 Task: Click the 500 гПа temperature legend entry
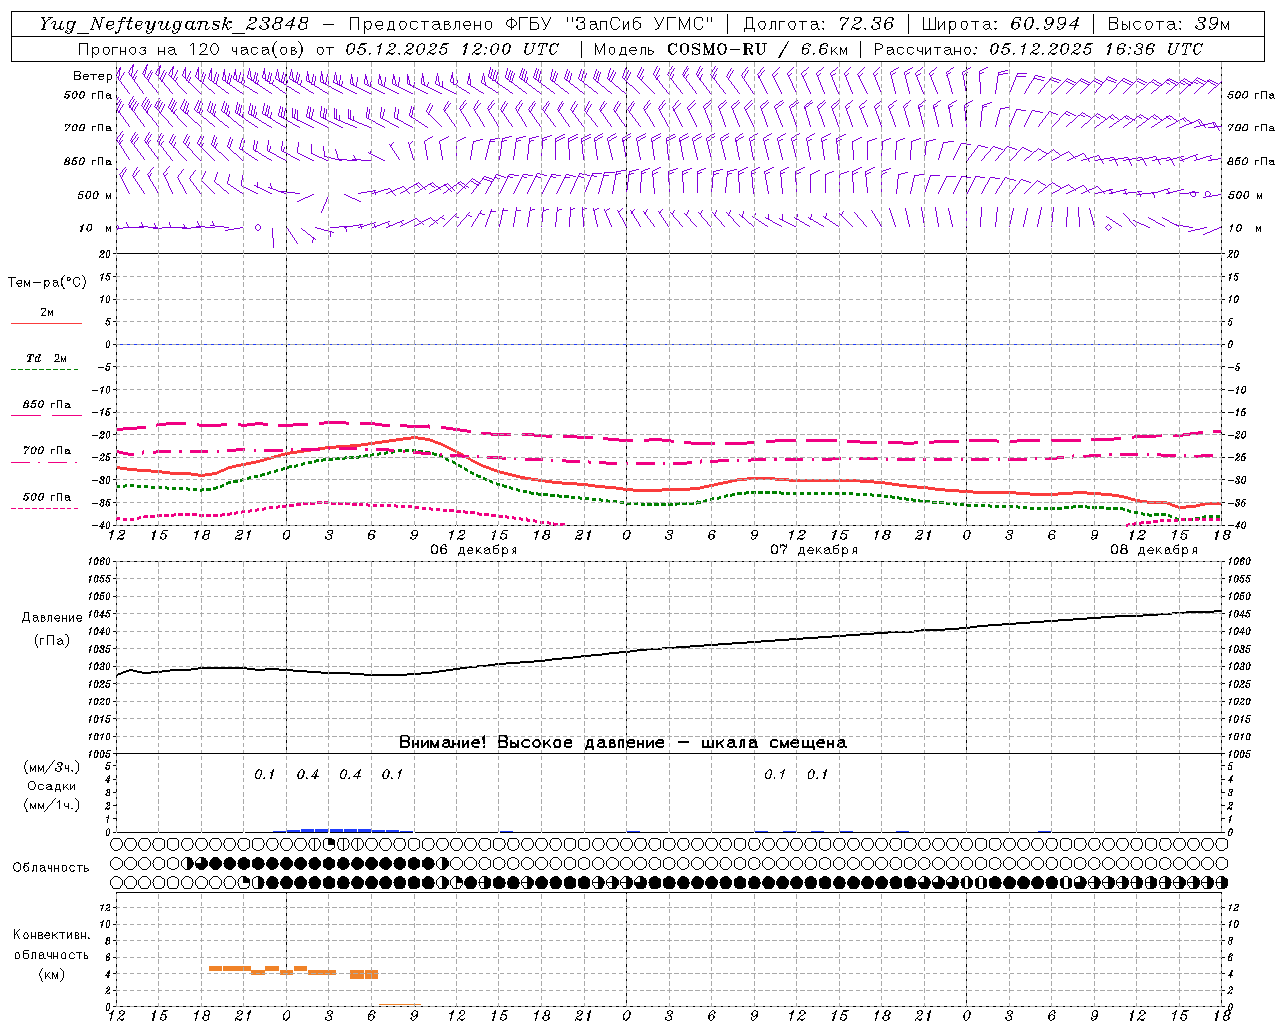pyautogui.click(x=46, y=498)
